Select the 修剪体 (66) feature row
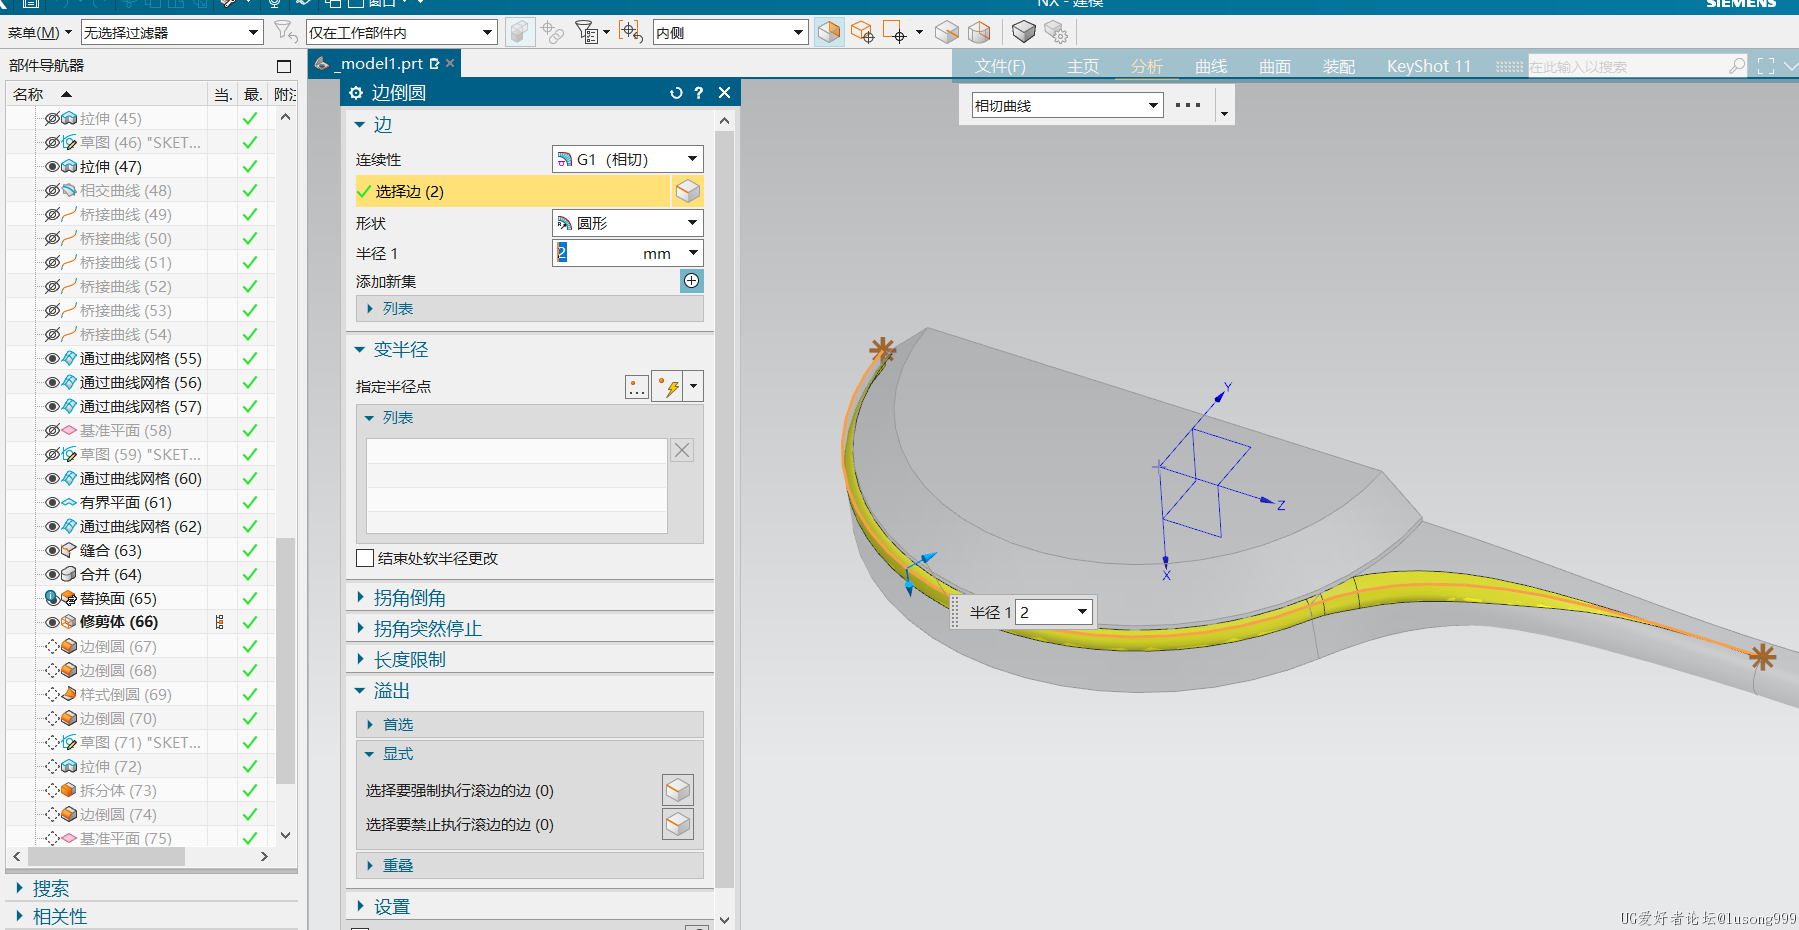The width and height of the screenshot is (1799, 930). pyautogui.click(x=119, y=622)
